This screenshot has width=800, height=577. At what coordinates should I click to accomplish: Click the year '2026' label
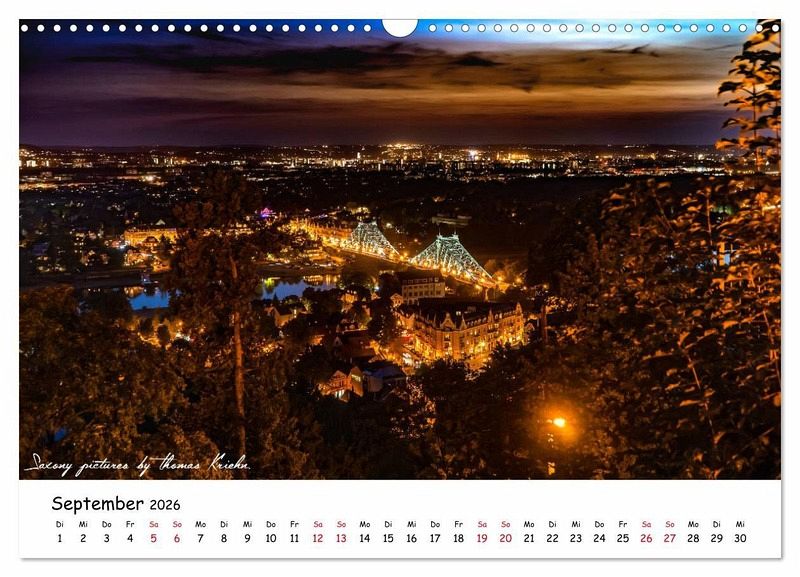165,505
